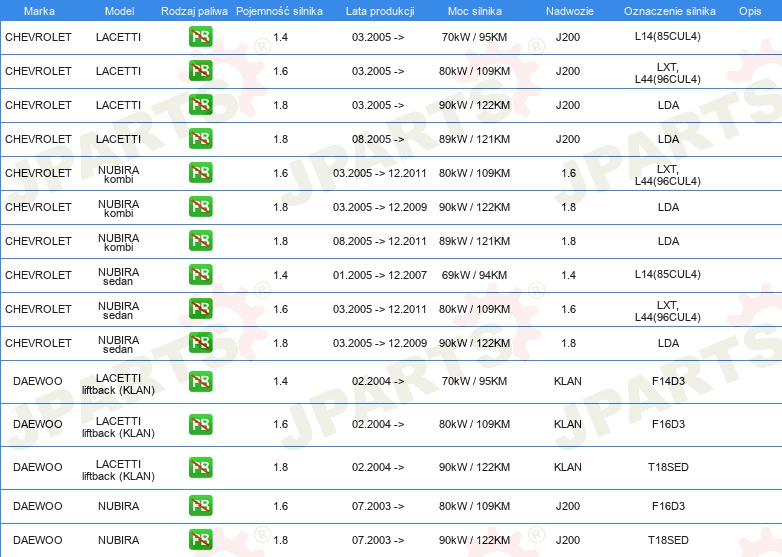Select 03.2005 -> 12.2009 in Nubira sedan row
This screenshot has height=557, width=782.
coord(380,343)
